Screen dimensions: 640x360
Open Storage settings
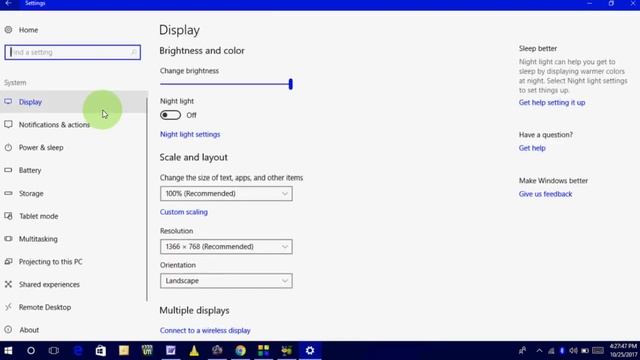point(31,193)
